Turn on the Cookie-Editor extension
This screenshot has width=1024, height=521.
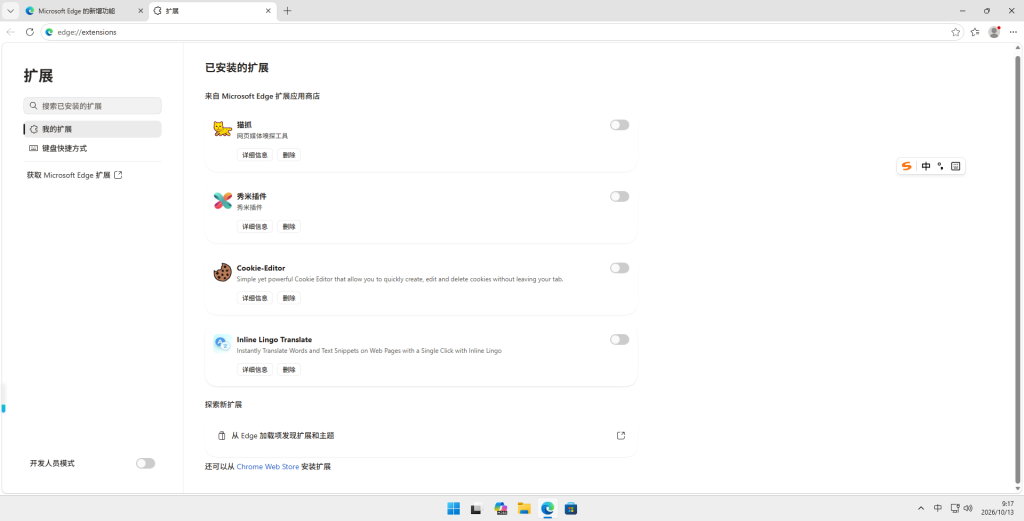click(619, 268)
